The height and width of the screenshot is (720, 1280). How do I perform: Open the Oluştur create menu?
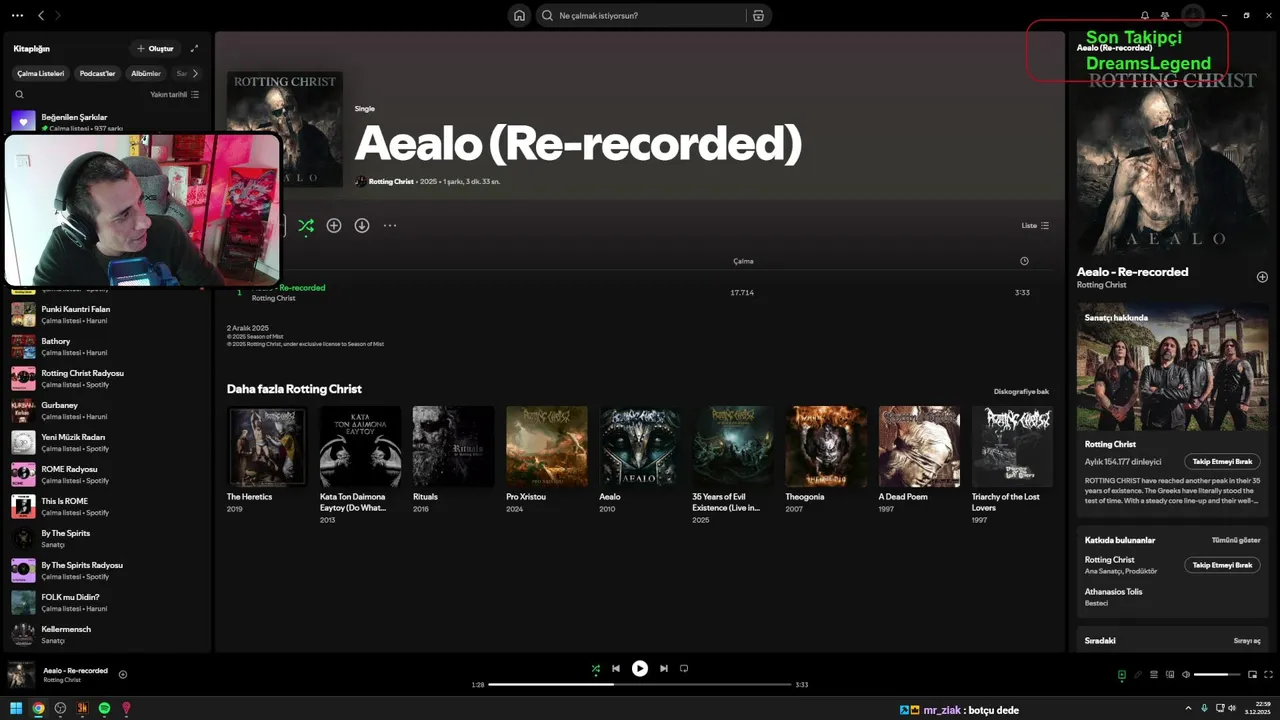155,48
